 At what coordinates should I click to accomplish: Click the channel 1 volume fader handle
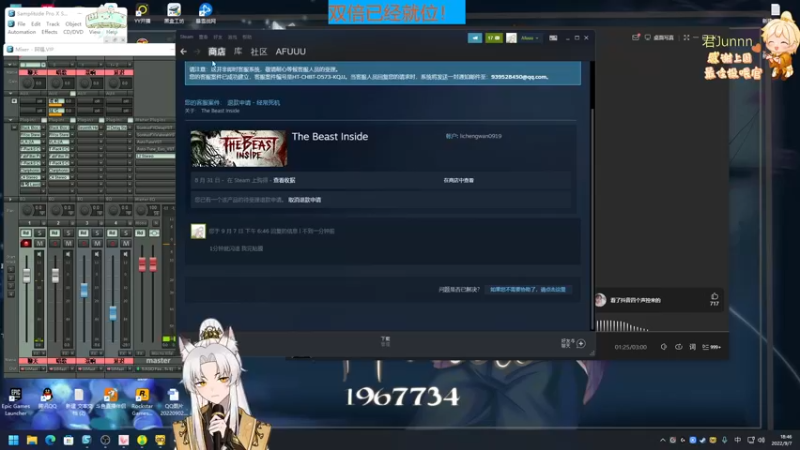(x=27, y=276)
